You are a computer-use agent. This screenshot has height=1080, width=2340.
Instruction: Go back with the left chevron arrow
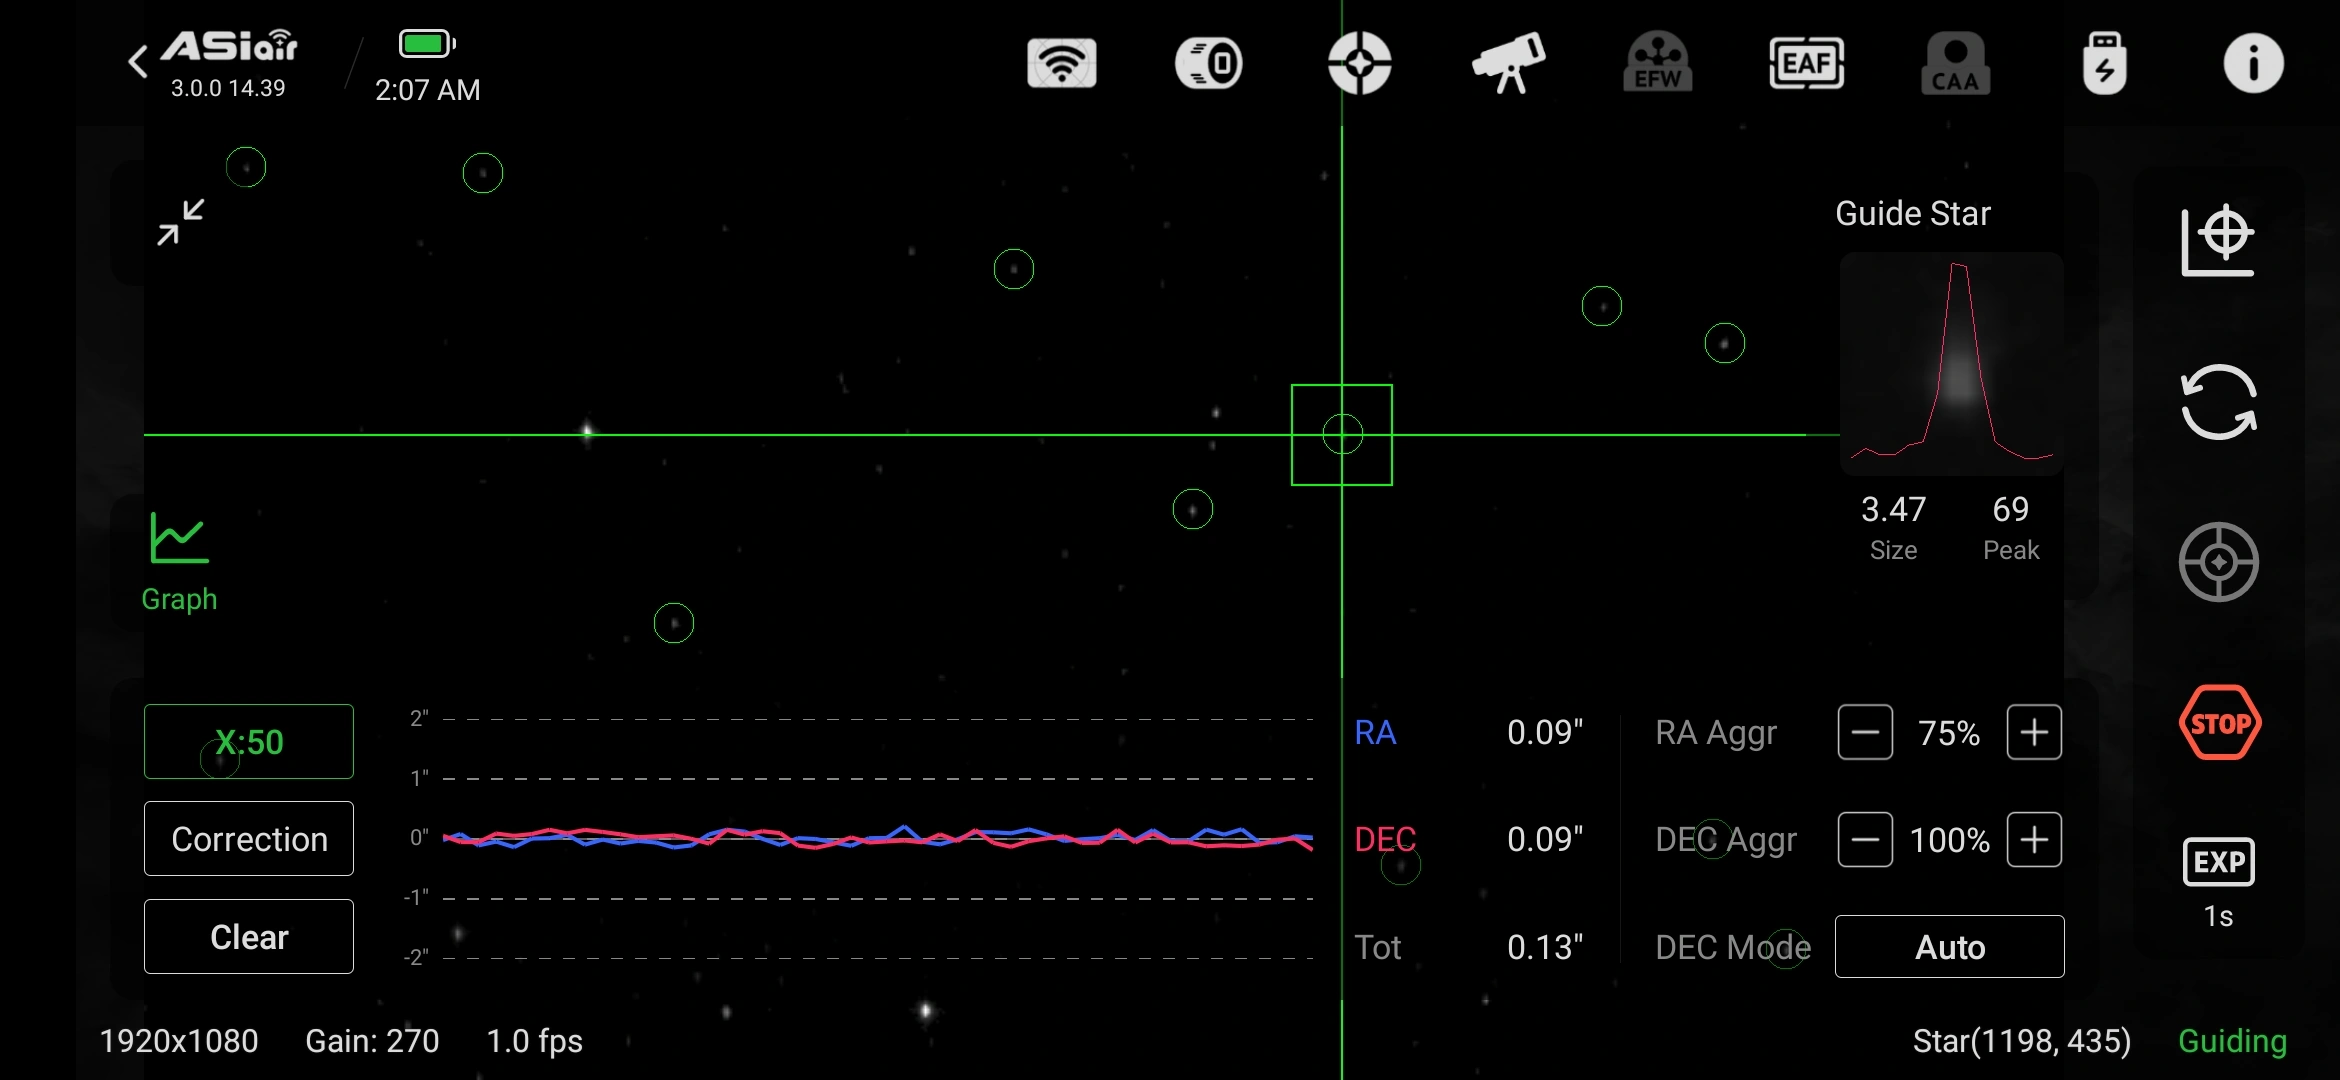(138, 62)
